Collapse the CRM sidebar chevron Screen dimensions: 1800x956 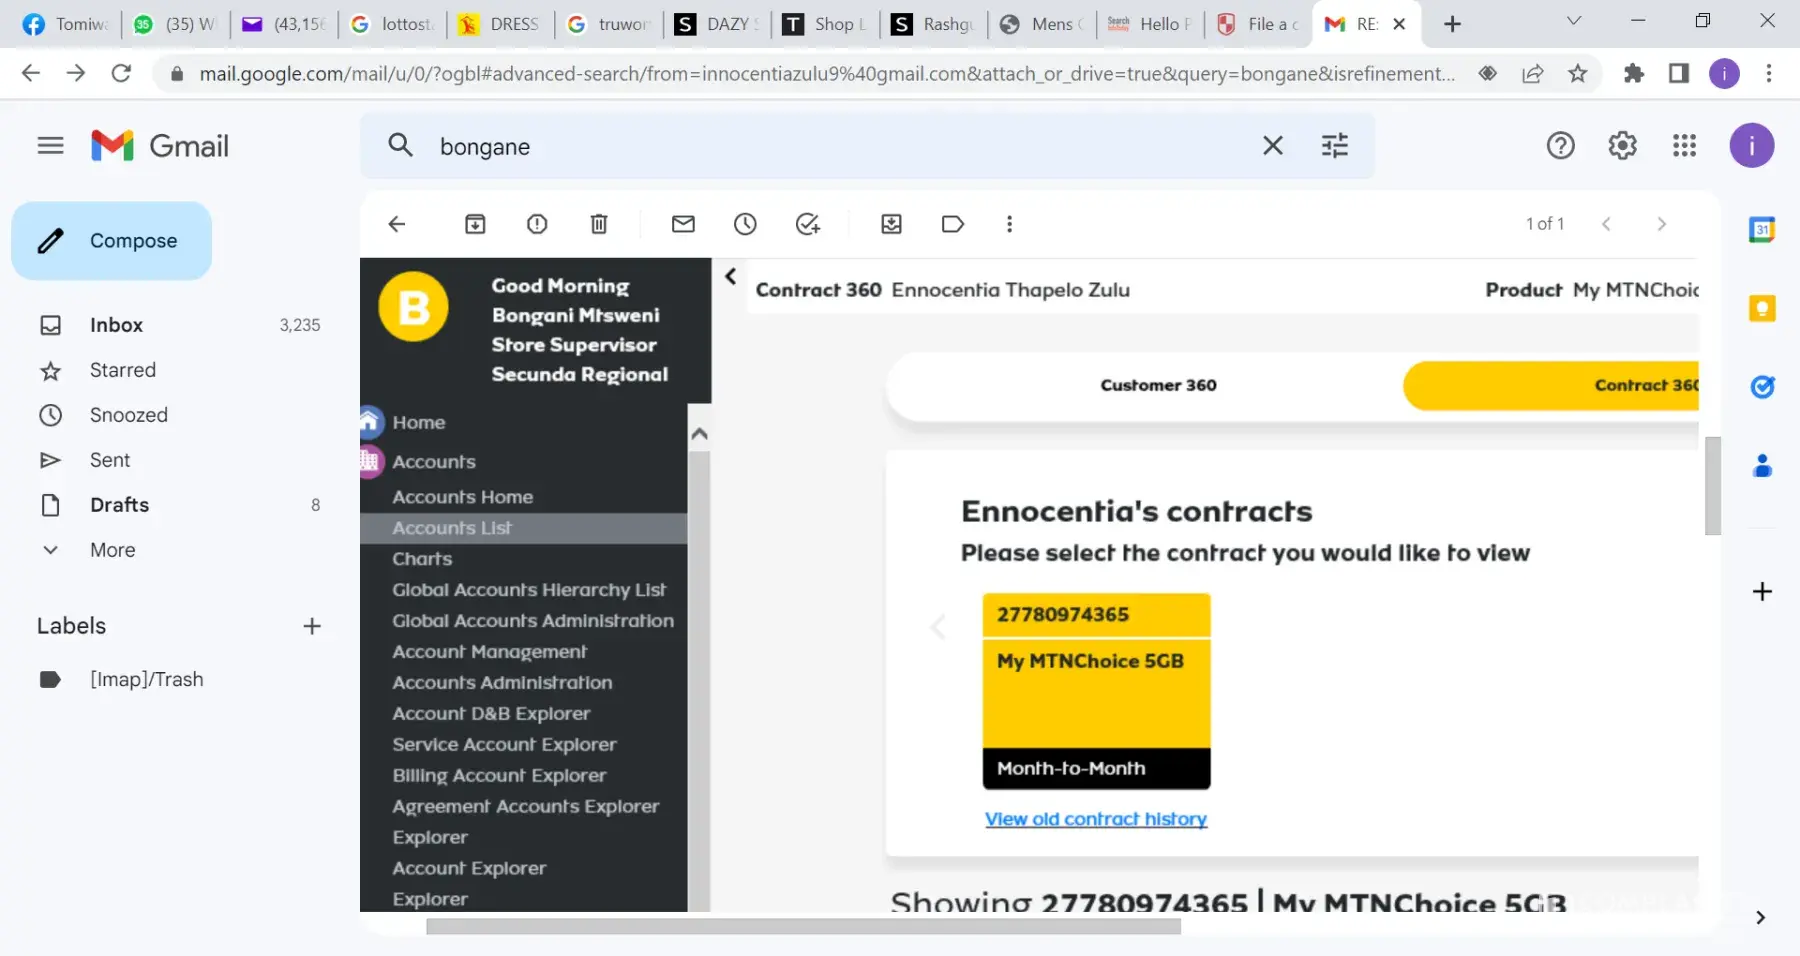pos(731,276)
